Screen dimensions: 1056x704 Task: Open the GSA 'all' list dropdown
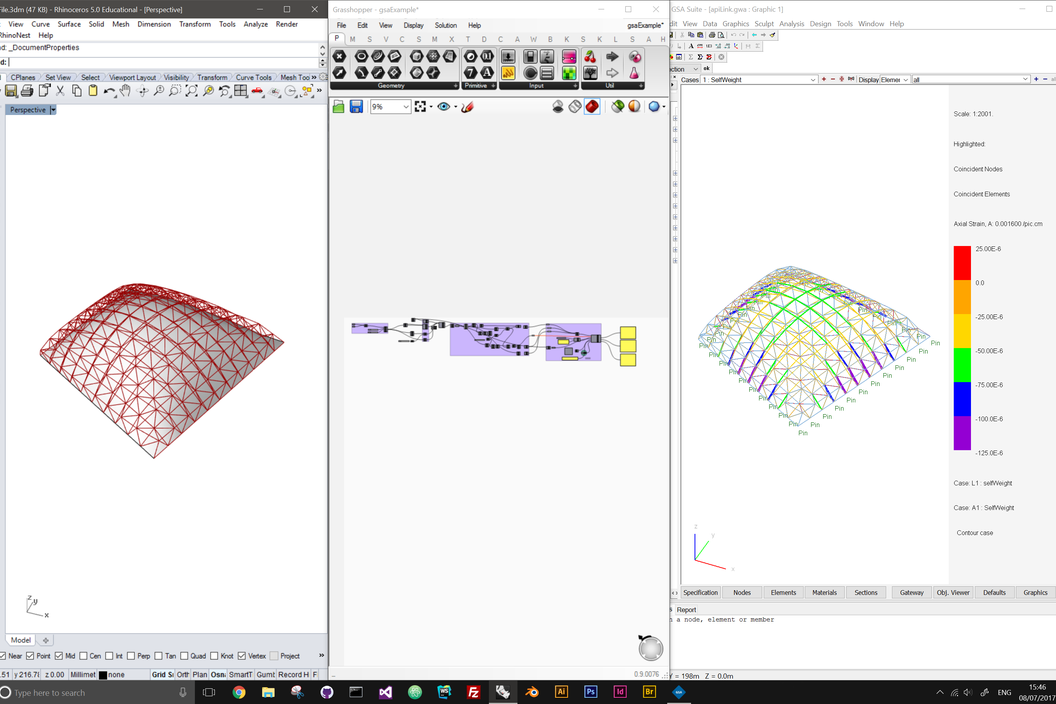click(1025, 79)
